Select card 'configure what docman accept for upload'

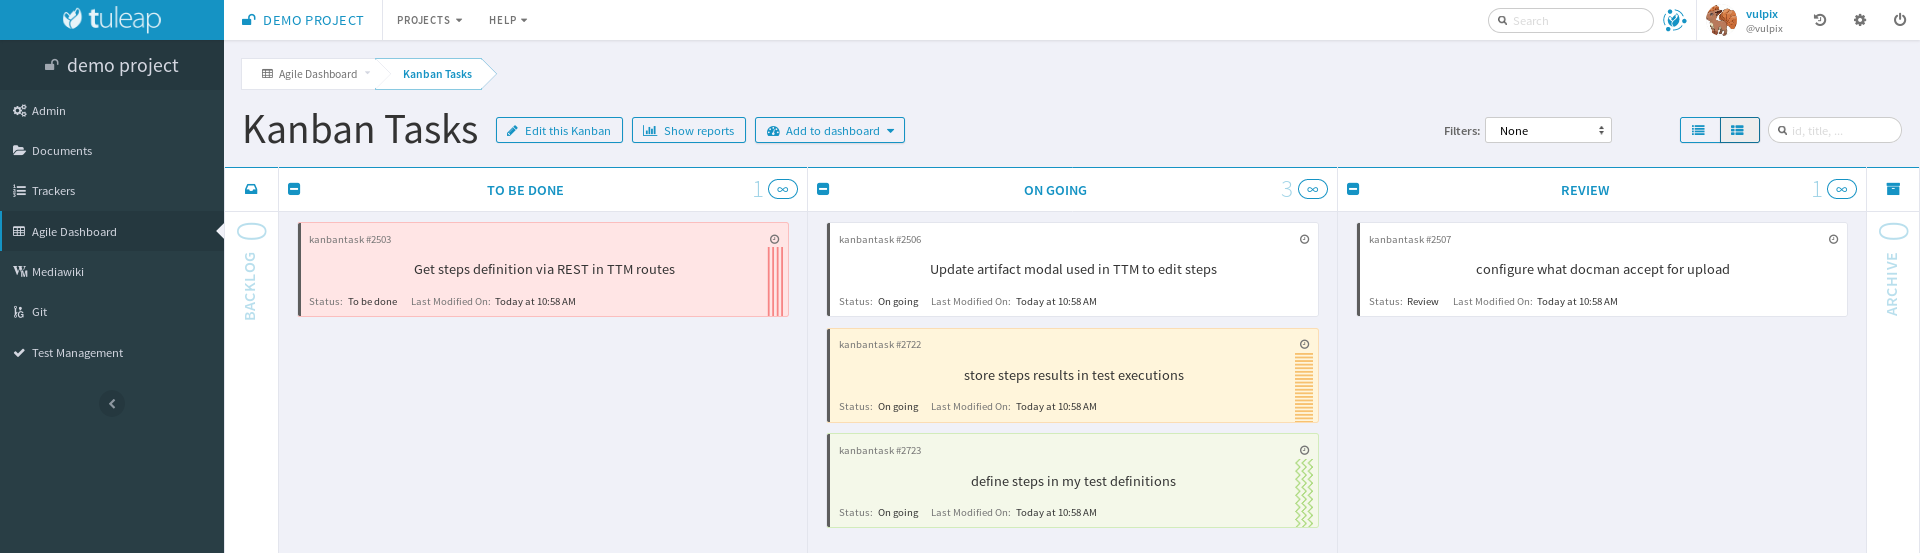pos(1602,270)
